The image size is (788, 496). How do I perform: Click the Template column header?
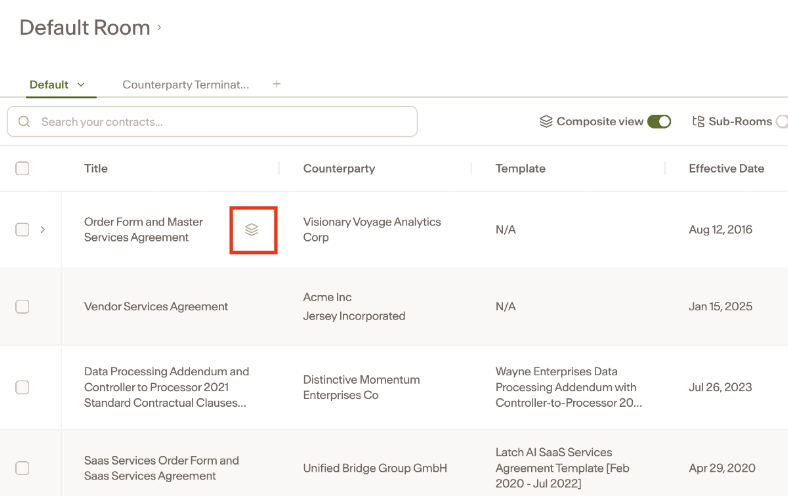pyautogui.click(x=520, y=168)
